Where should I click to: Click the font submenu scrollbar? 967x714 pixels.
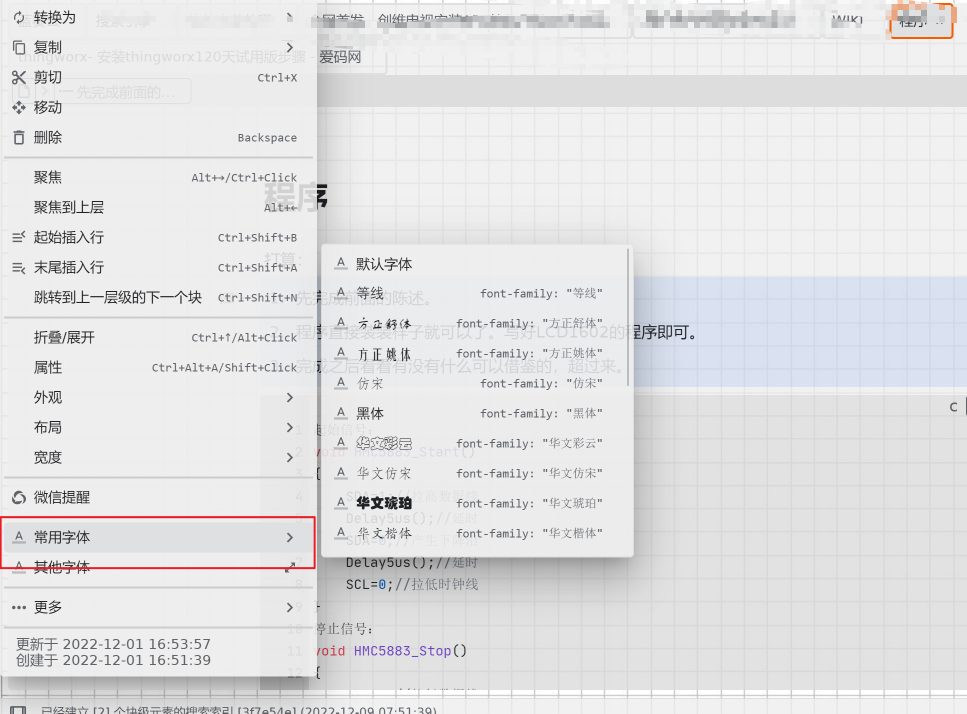pyautogui.click(x=628, y=318)
